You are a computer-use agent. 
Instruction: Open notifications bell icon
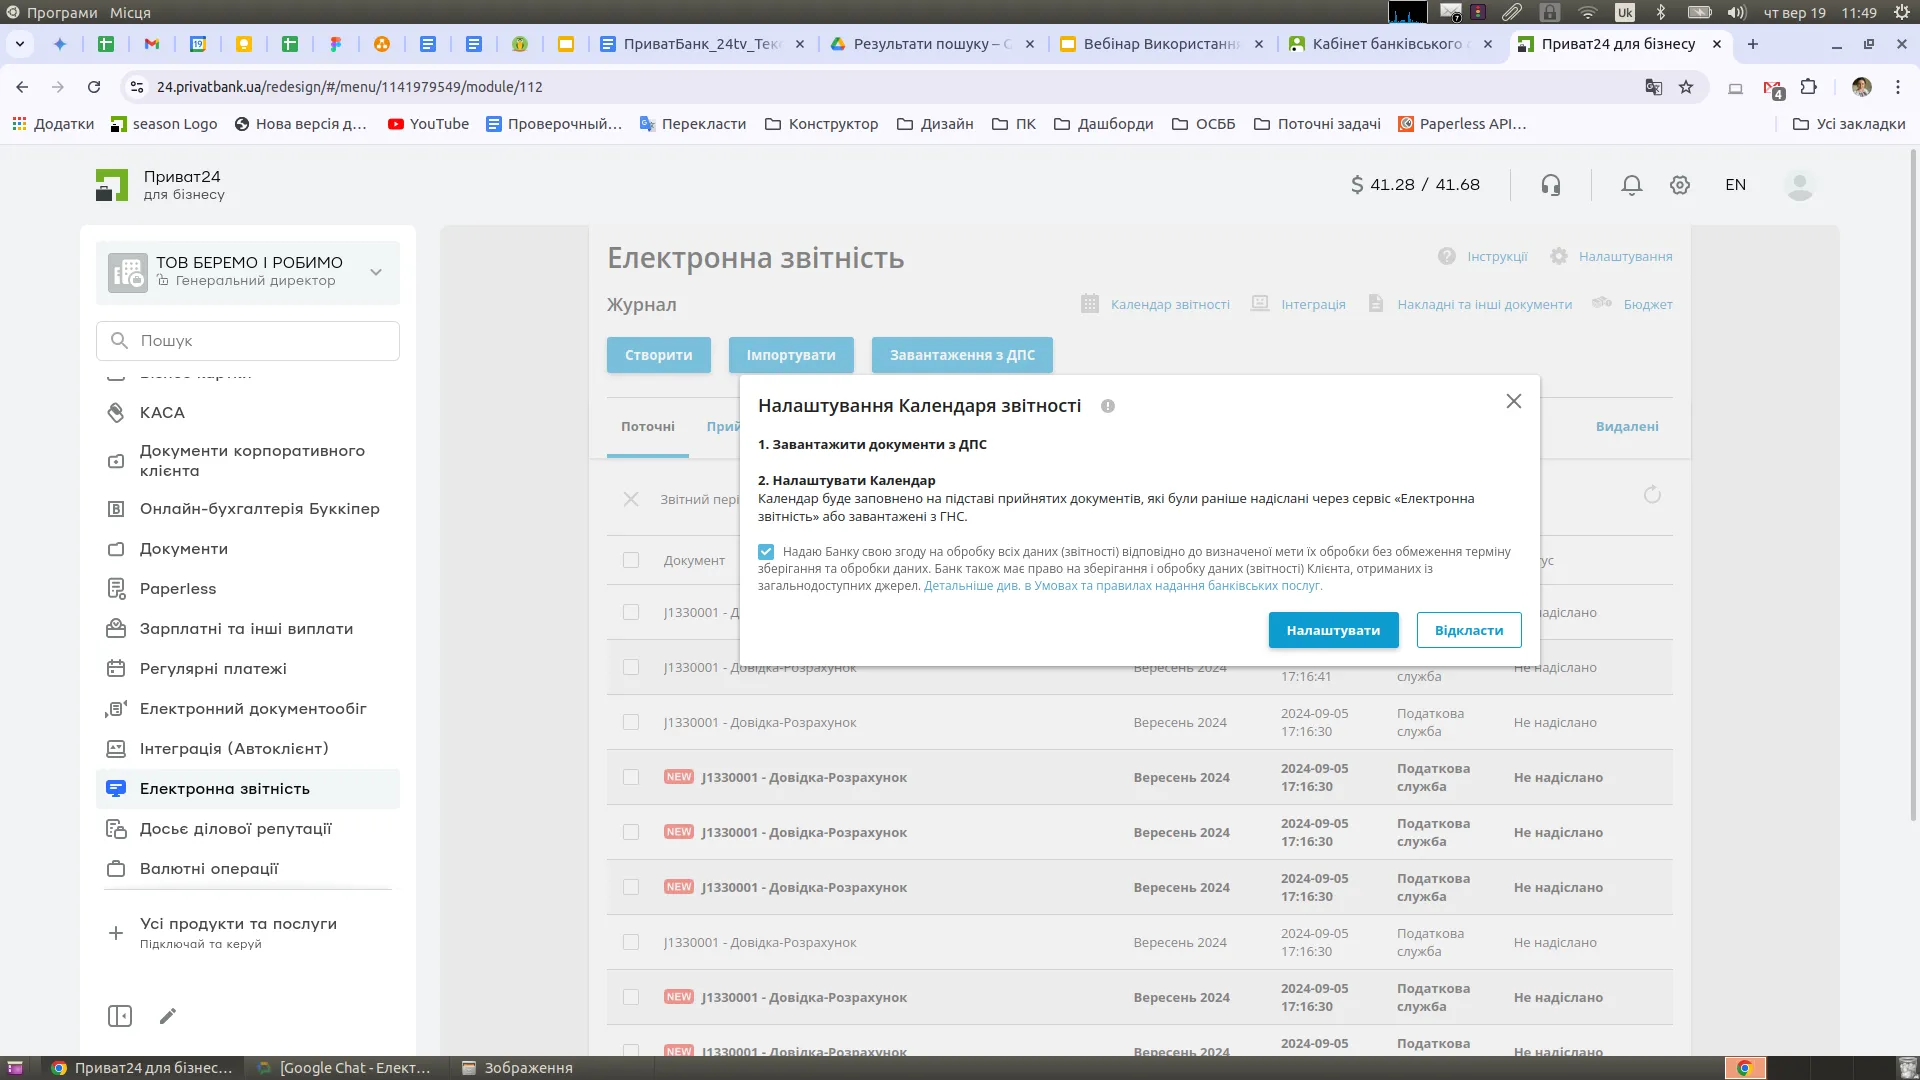tap(1631, 185)
